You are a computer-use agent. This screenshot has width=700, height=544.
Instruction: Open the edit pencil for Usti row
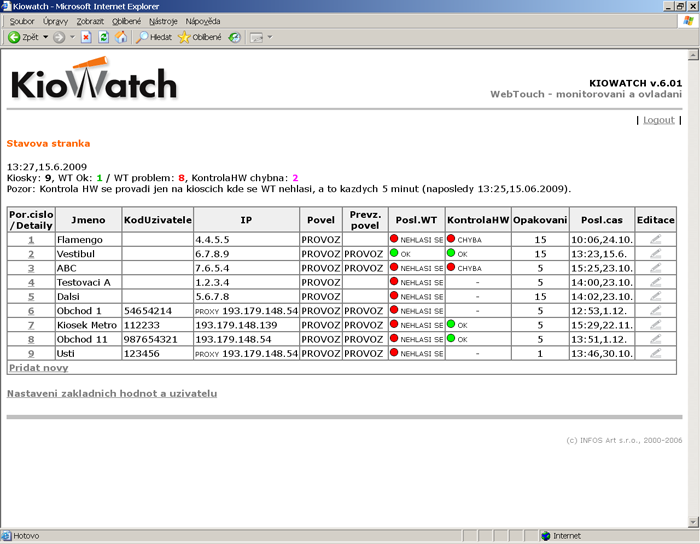tap(656, 353)
